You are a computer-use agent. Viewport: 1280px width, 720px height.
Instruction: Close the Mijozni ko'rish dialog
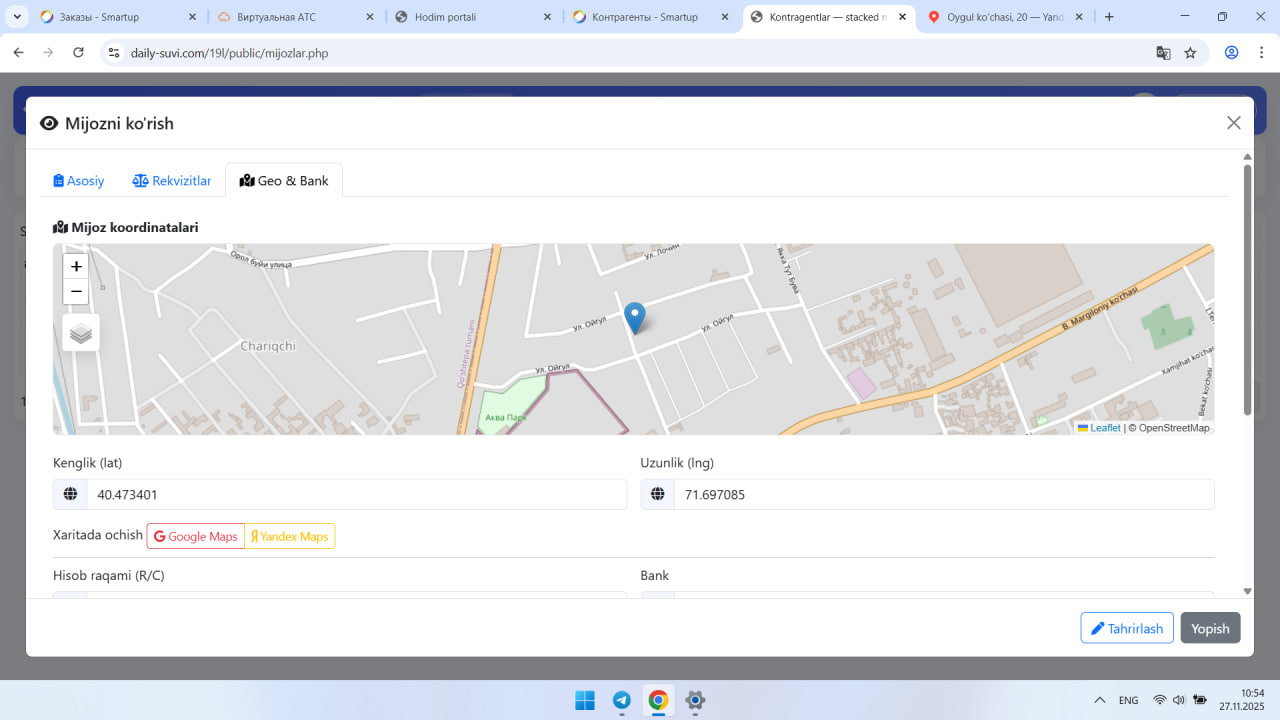point(1233,123)
